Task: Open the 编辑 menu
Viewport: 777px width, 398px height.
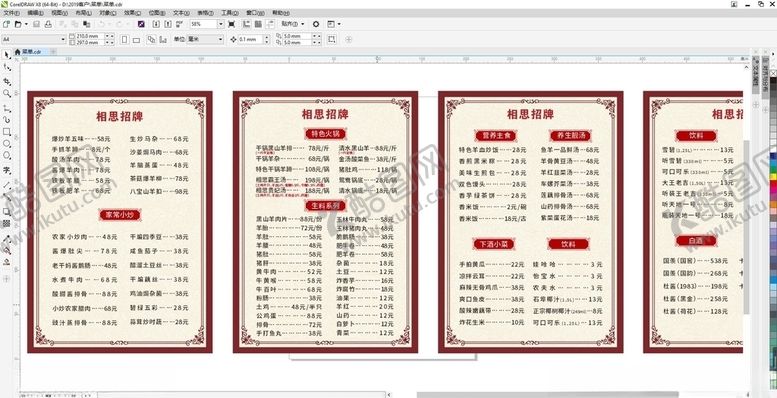Action: [36, 13]
